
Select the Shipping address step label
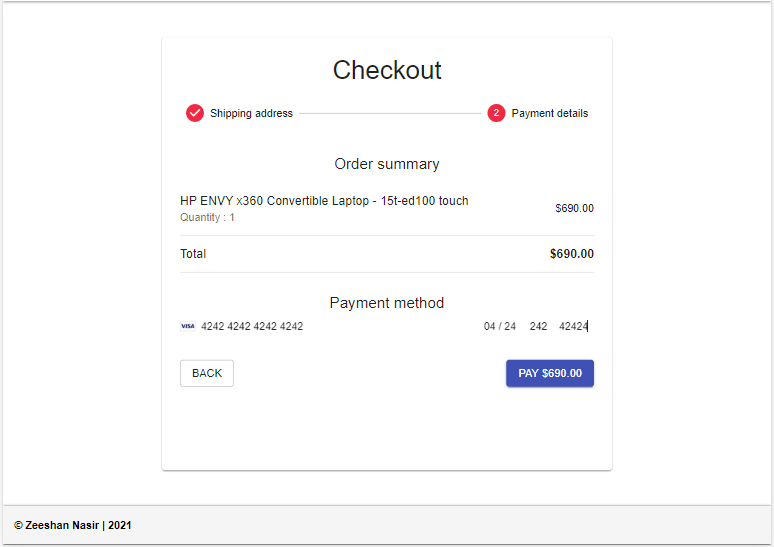click(x=251, y=114)
